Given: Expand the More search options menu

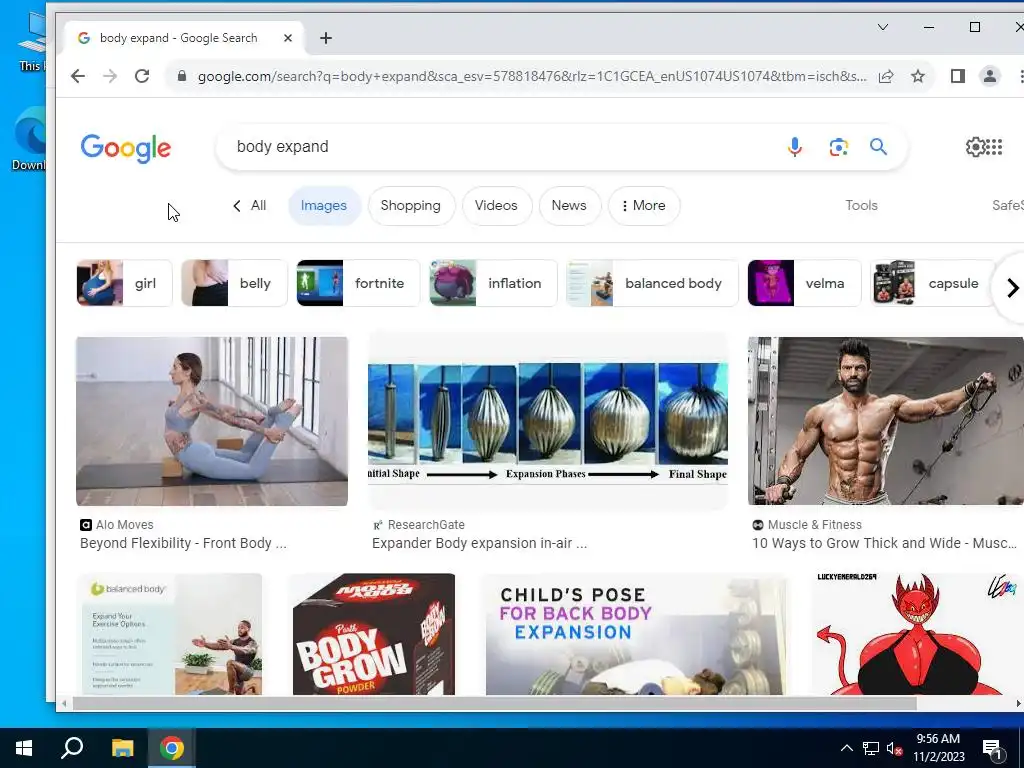Looking at the screenshot, I should pos(643,206).
